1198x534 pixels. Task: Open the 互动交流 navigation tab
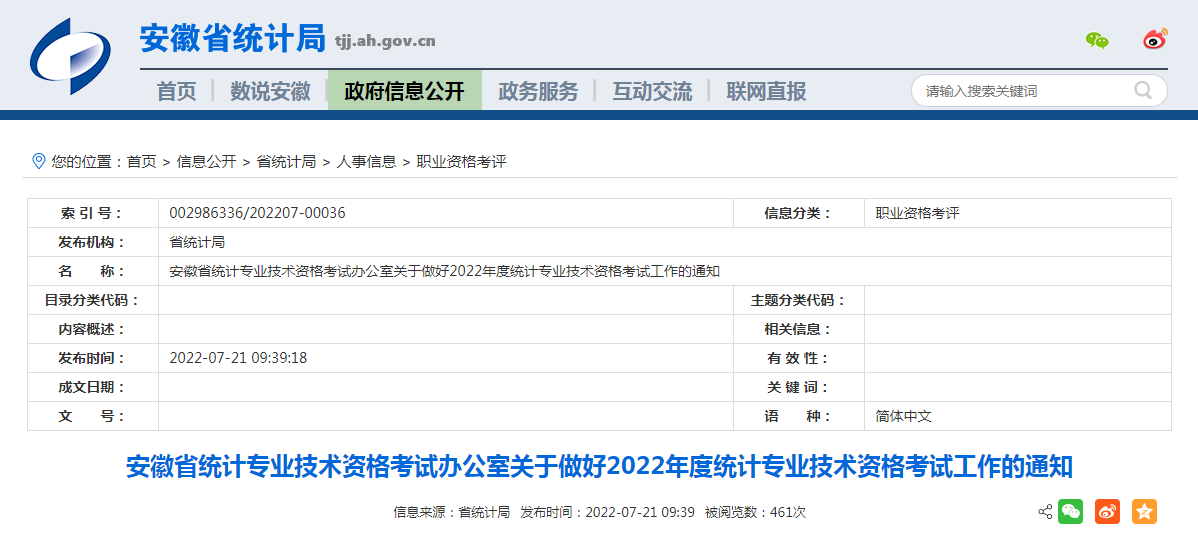652,91
